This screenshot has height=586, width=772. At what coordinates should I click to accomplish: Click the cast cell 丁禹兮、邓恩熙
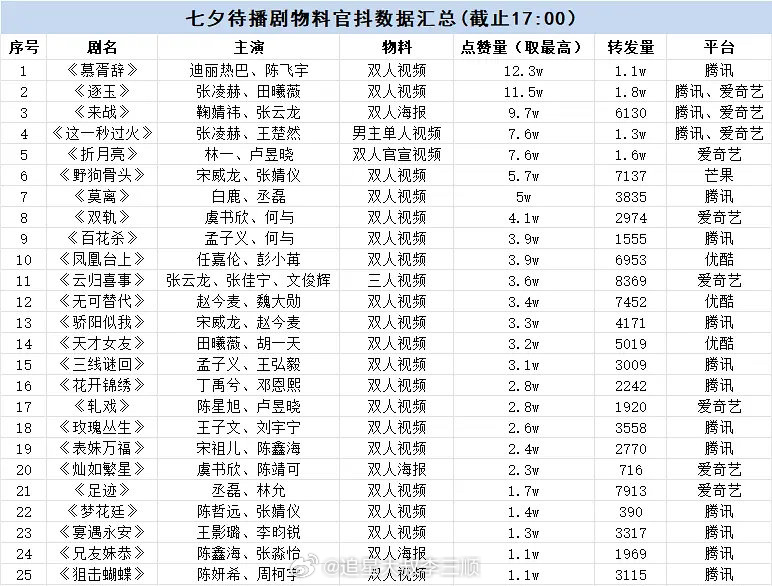[x=249, y=386]
